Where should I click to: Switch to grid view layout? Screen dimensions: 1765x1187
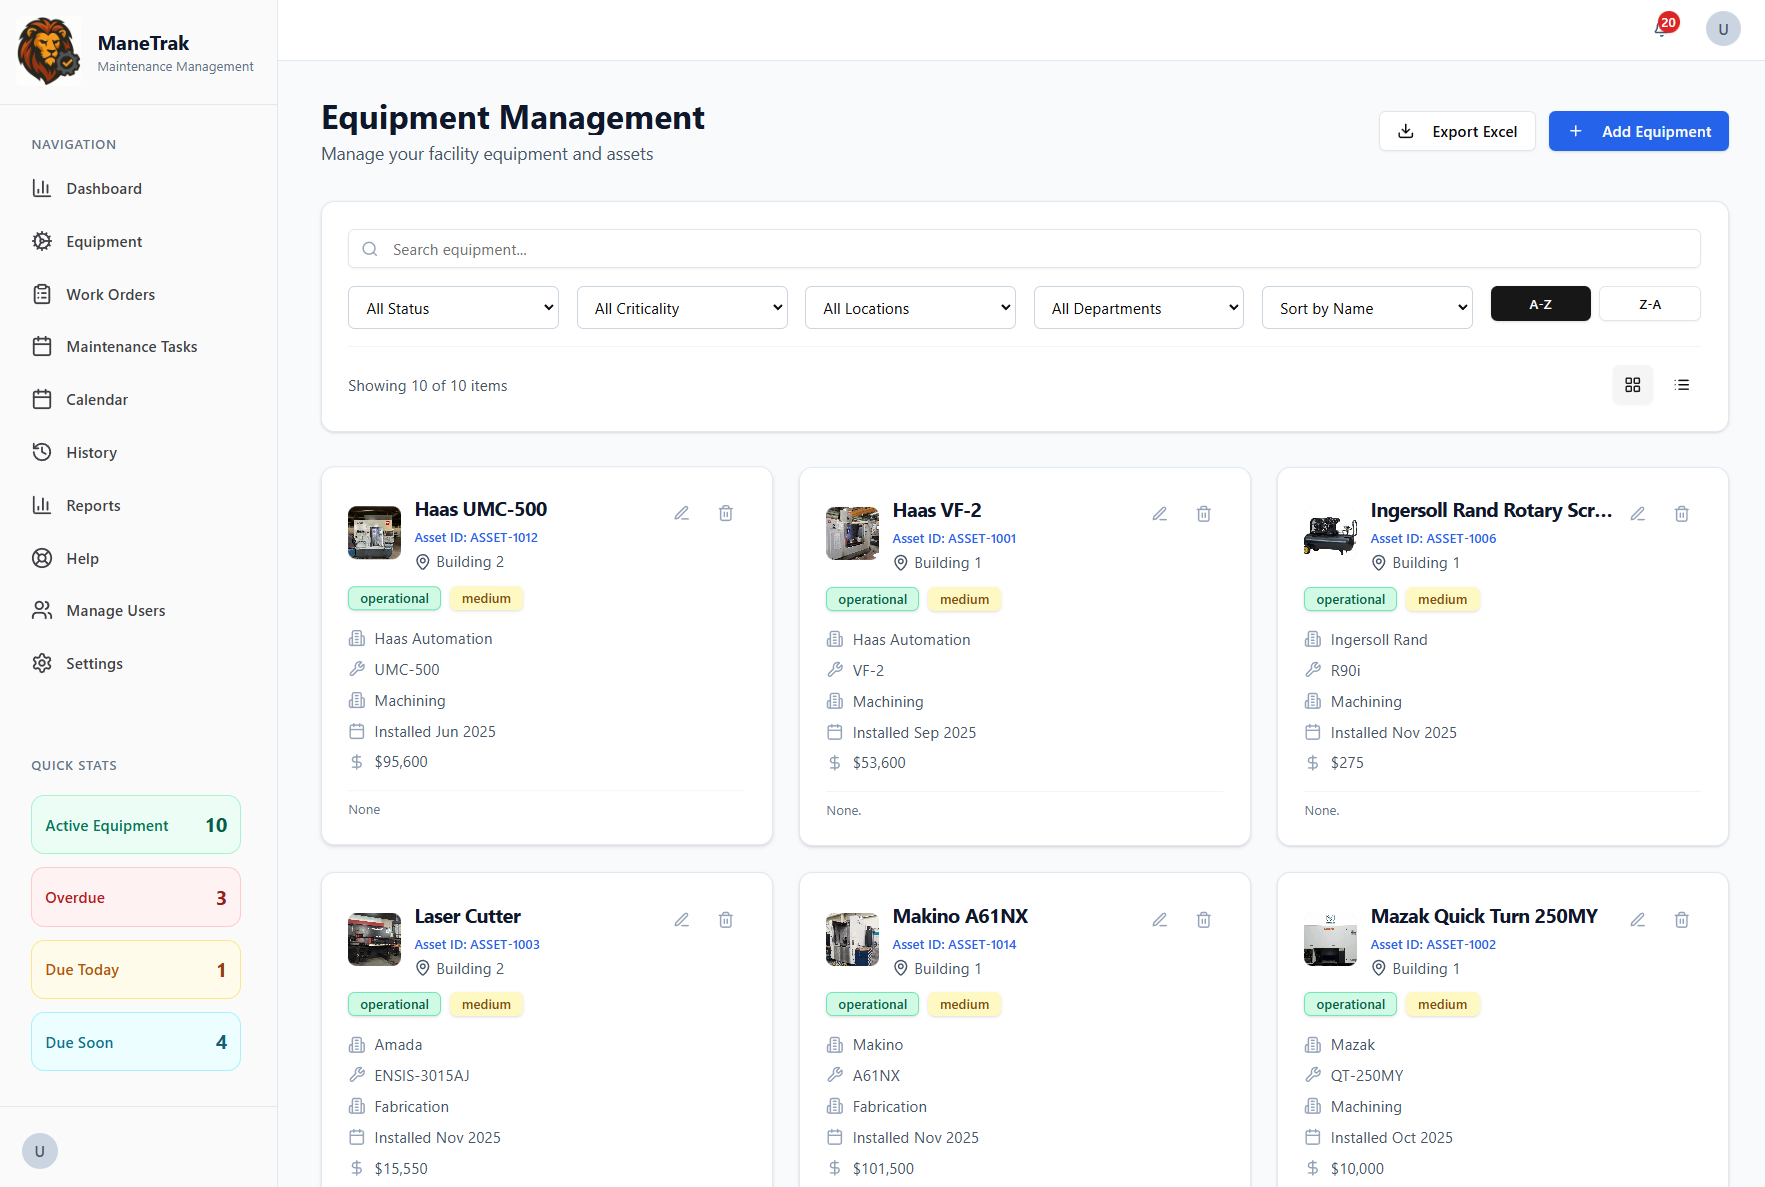pos(1633,385)
